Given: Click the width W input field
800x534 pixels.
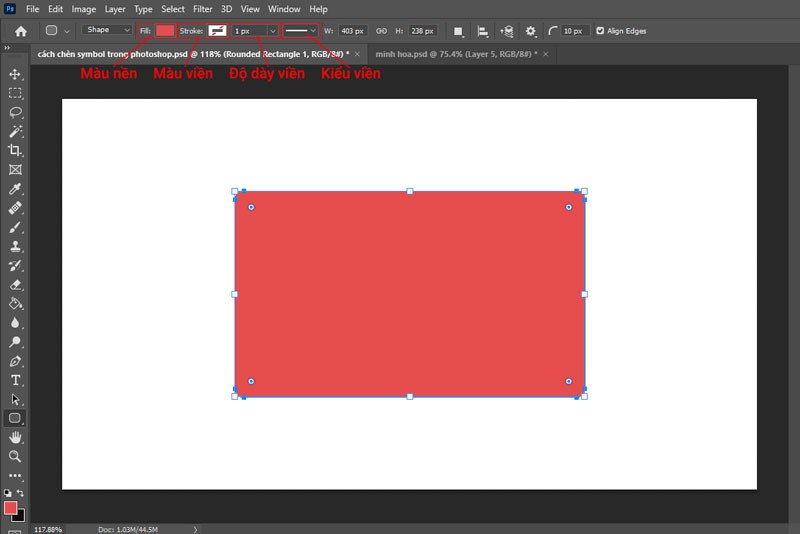Looking at the screenshot, I should [x=353, y=31].
